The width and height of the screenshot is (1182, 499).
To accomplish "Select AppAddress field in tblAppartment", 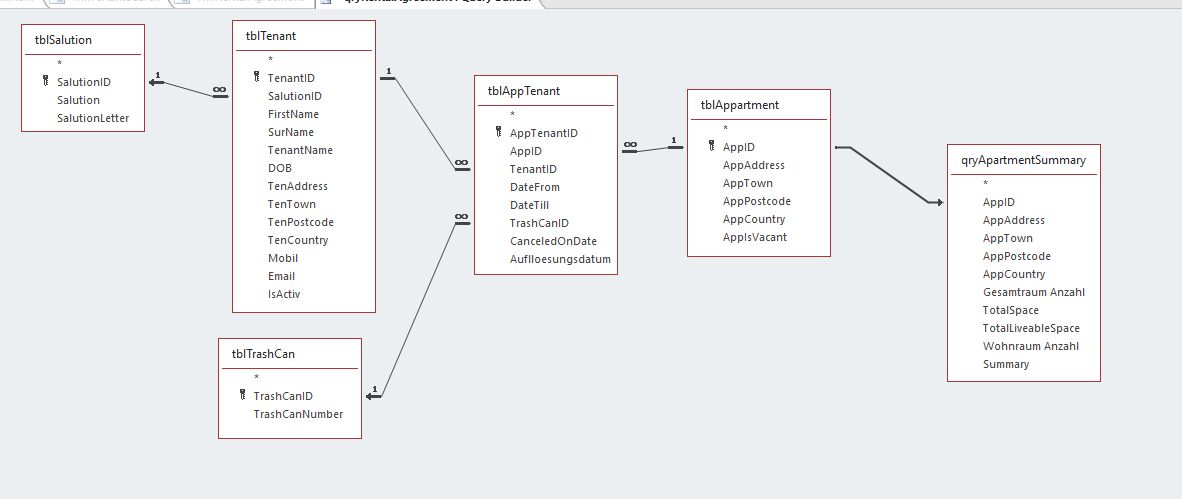I will coord(754,165).
